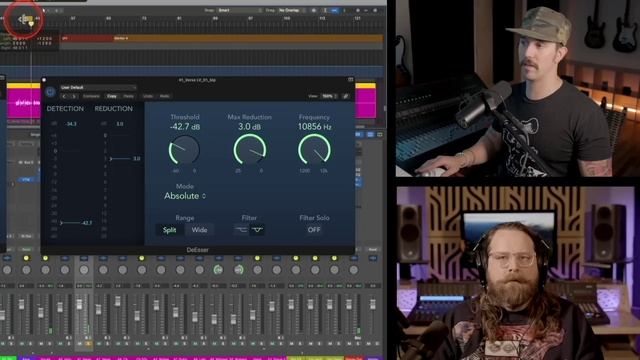Click the selected channel's pan knob
This screenshot has width=640, height=360.
point(84,270)
